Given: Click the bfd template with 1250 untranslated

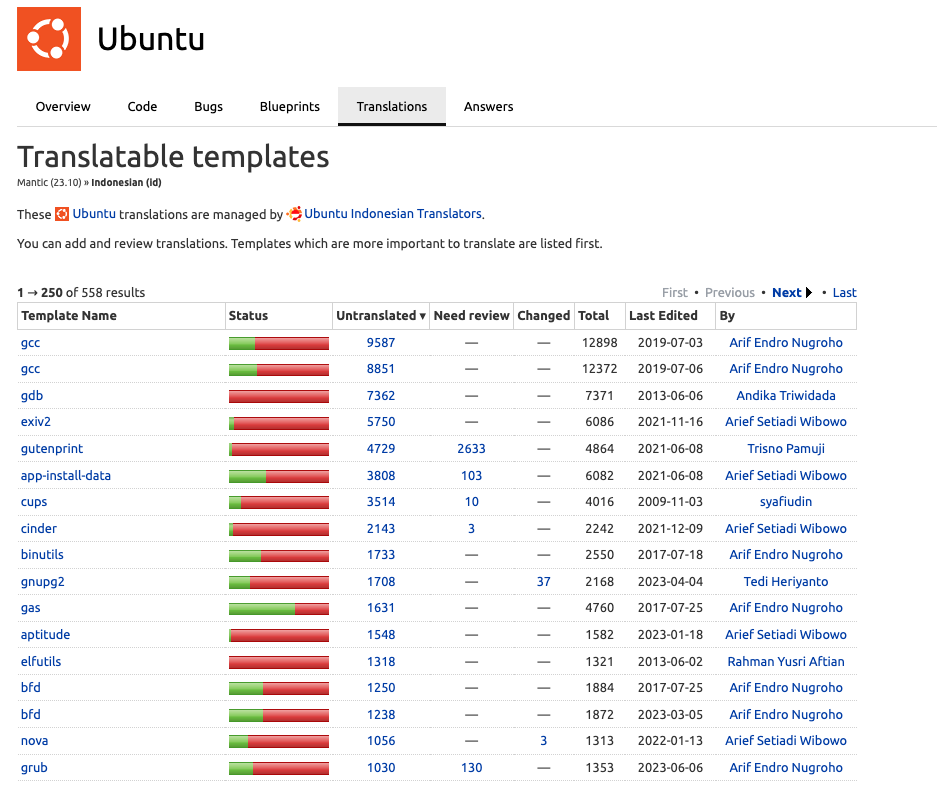Looking at the screenshot, I should [x=30, y=687].
